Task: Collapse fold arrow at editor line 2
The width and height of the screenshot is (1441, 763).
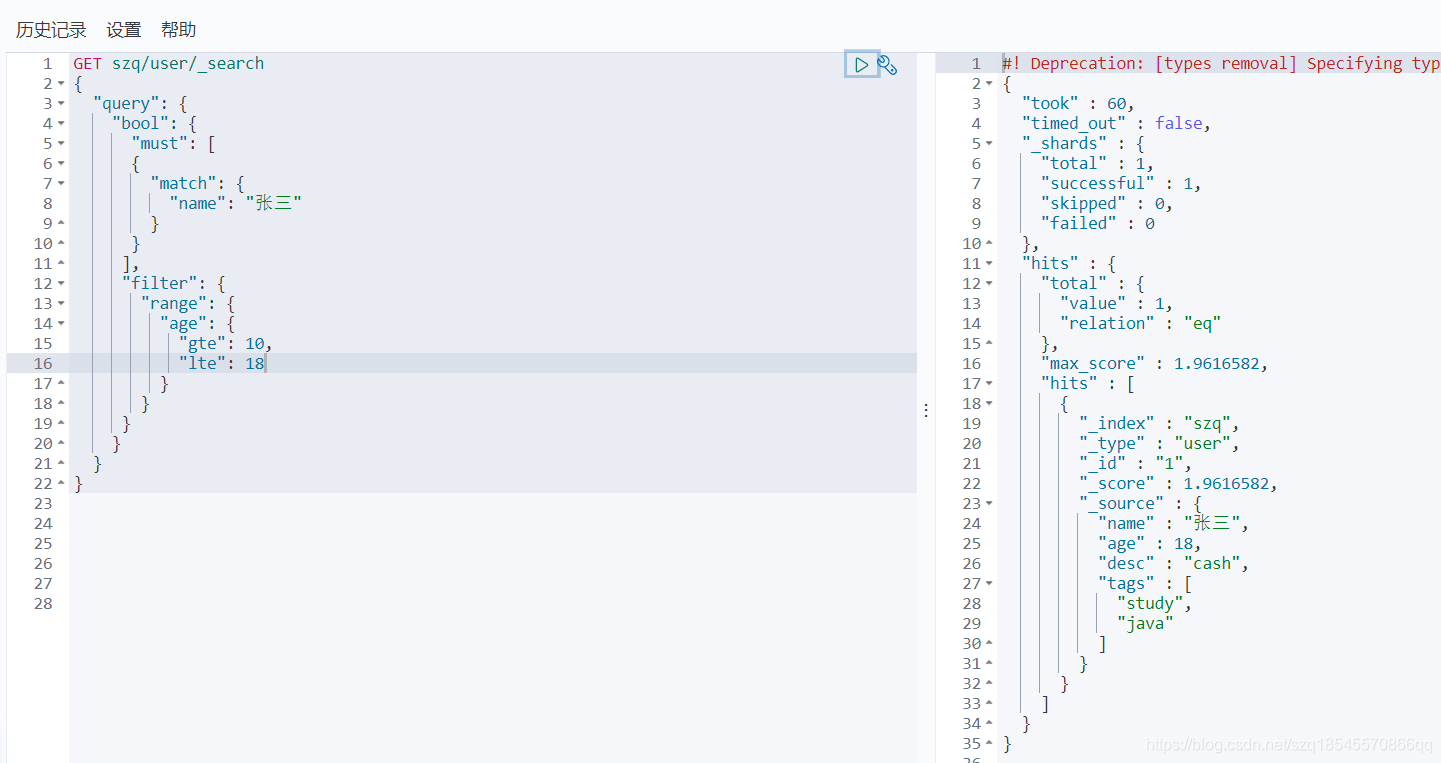Action: [61, 84]
